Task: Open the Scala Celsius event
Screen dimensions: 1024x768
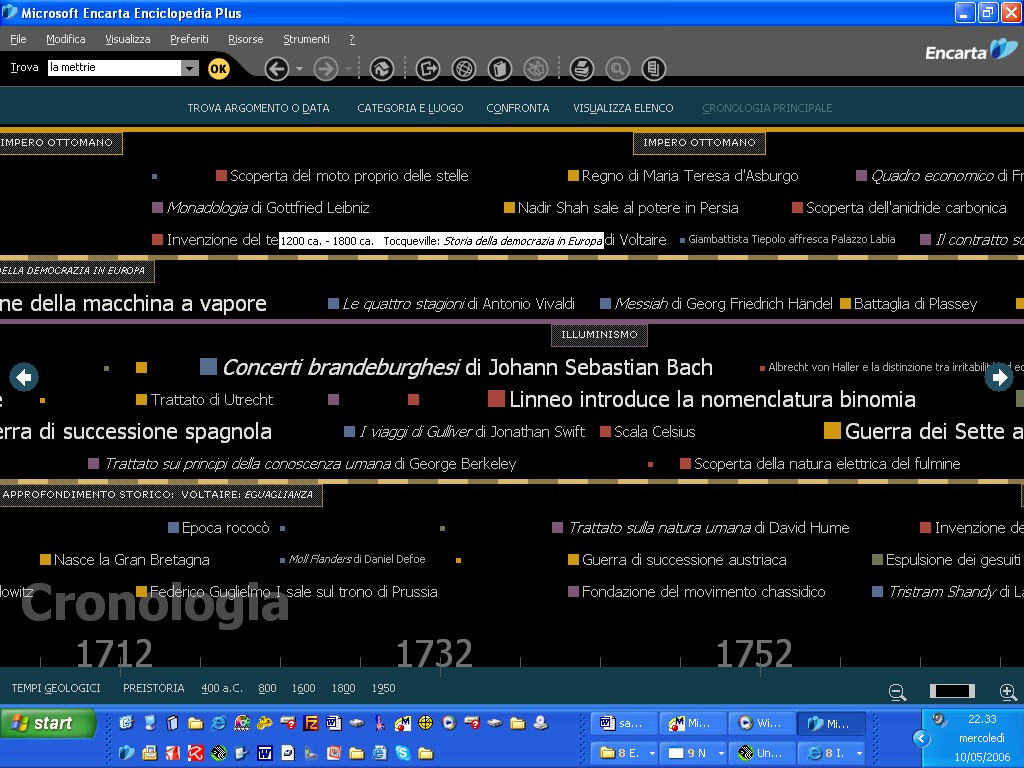Action: 648,432
